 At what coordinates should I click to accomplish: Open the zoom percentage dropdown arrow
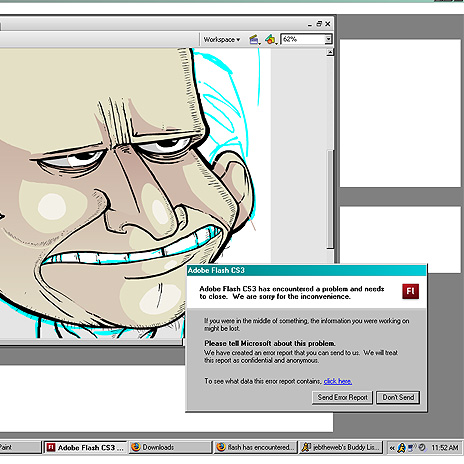pos(328,39)
